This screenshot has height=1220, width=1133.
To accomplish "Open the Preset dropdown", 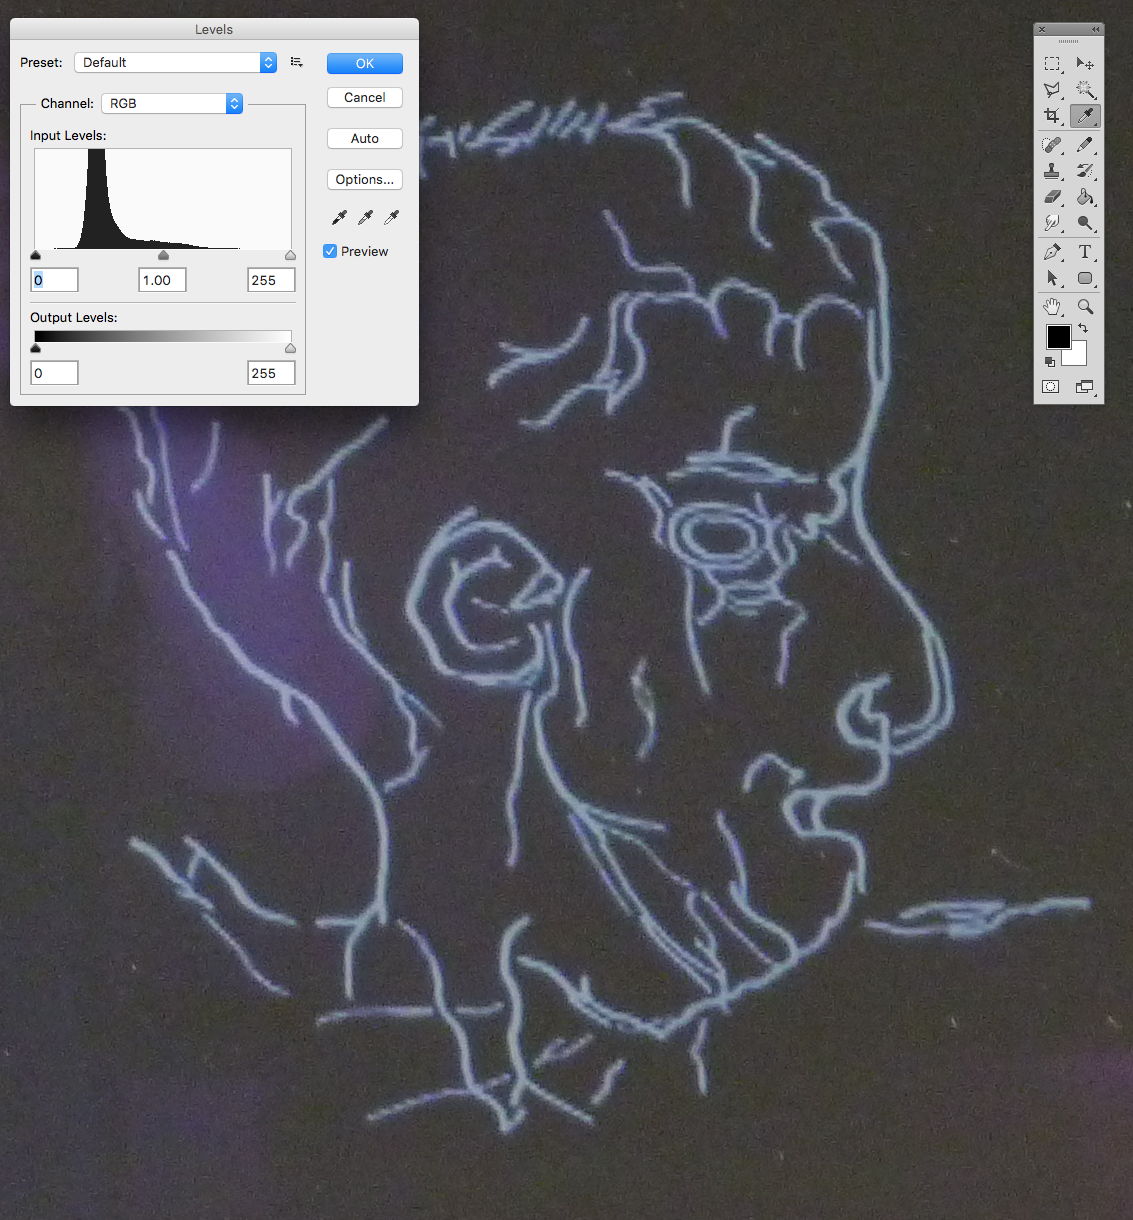I will [175, 62].
